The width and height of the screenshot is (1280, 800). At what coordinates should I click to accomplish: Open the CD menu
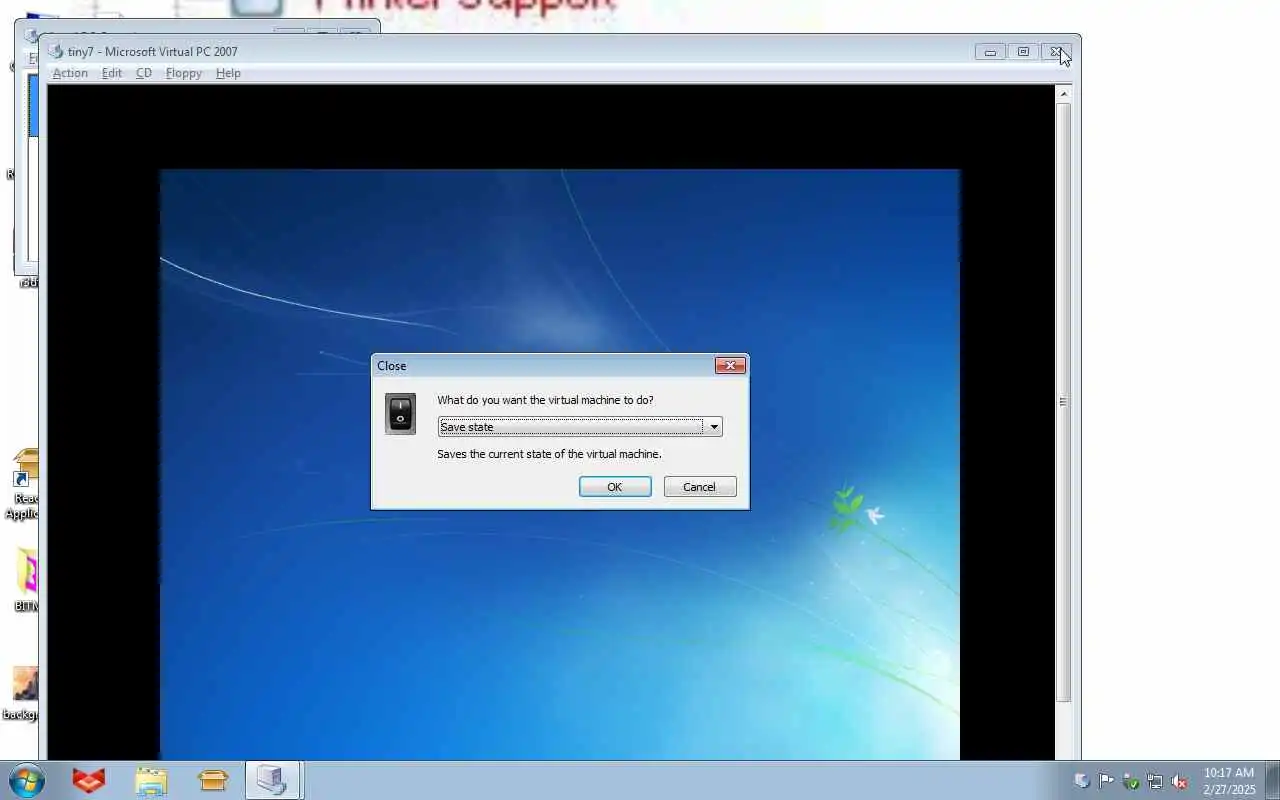click(144, 73)
